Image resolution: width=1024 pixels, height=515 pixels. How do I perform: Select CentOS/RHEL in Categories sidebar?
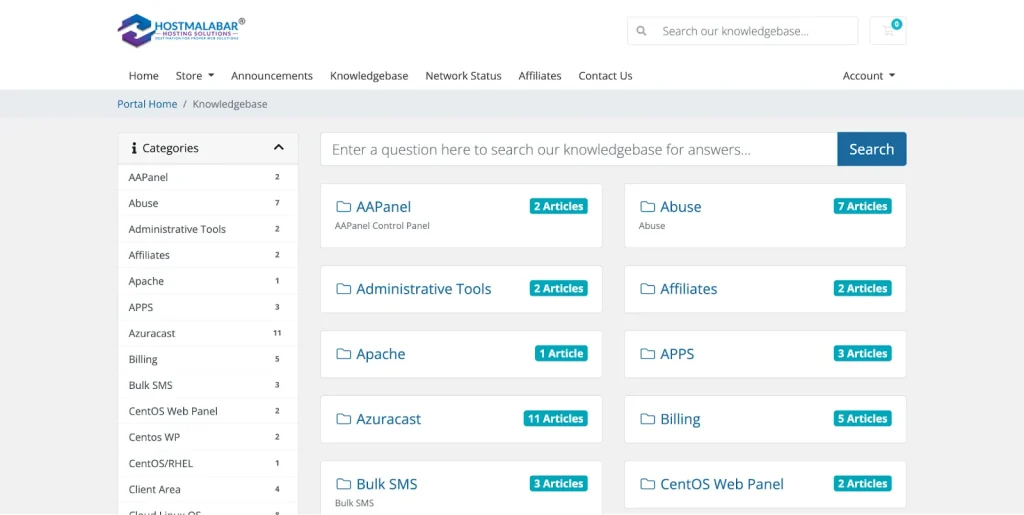[x=208, y=463]
